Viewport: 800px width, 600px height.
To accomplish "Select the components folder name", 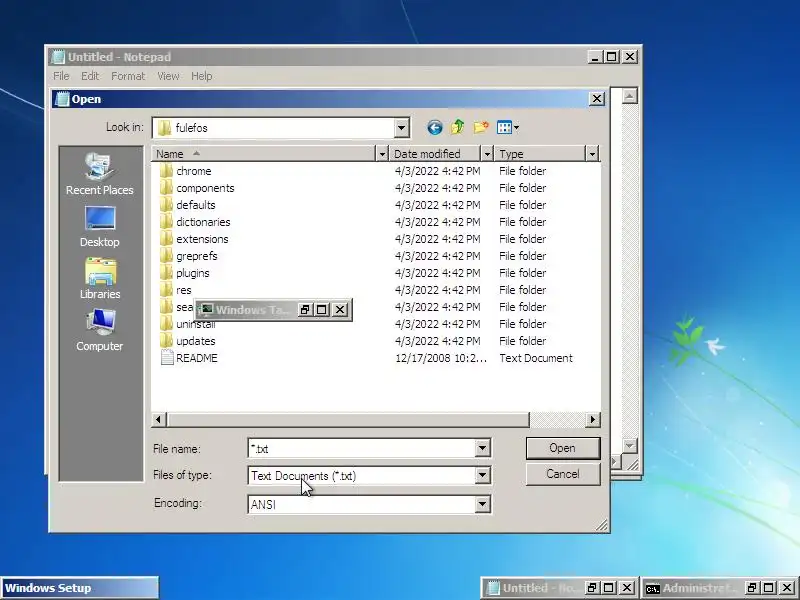I will point(205,188).
